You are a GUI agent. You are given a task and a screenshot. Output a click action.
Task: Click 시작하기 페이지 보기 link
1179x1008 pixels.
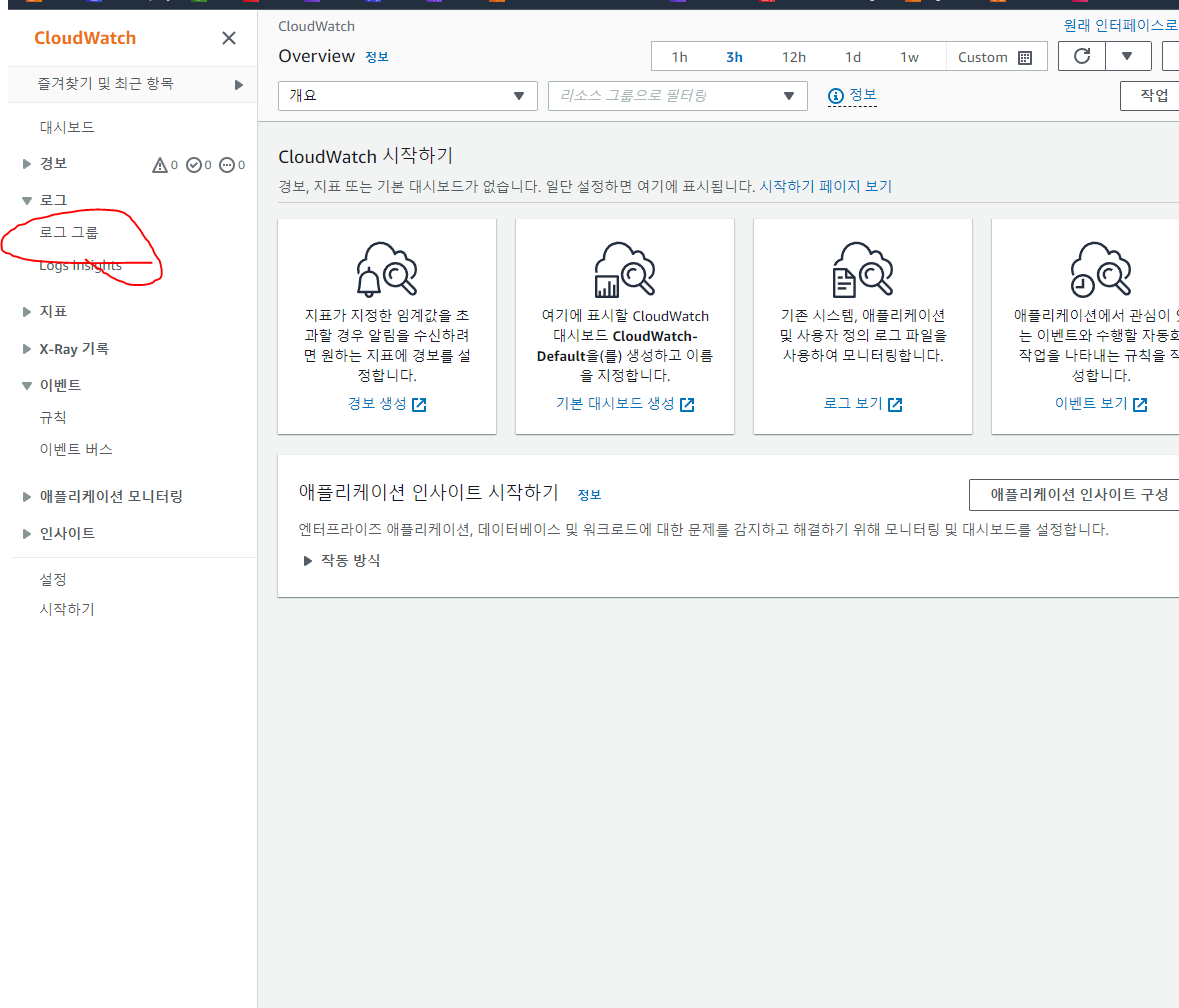(825, 186)
